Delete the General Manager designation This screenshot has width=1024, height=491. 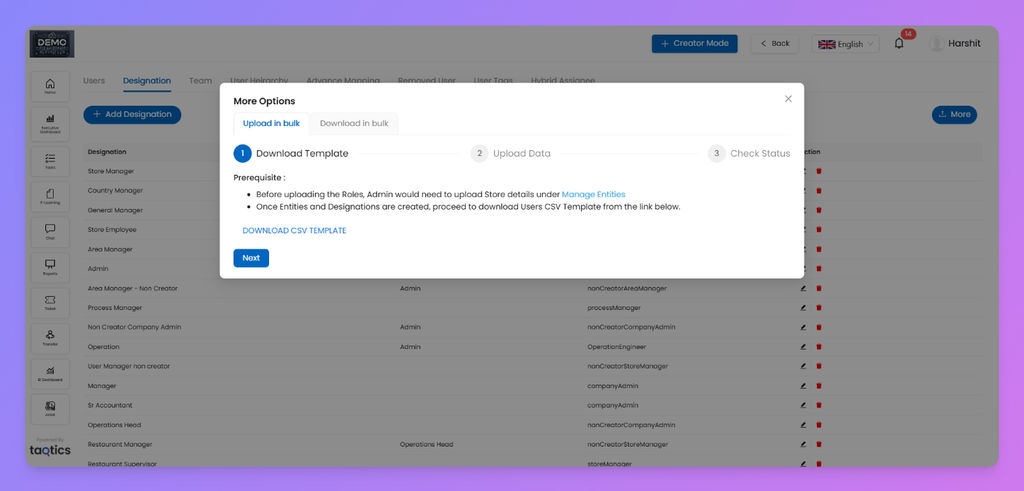[x=819, y=210]
